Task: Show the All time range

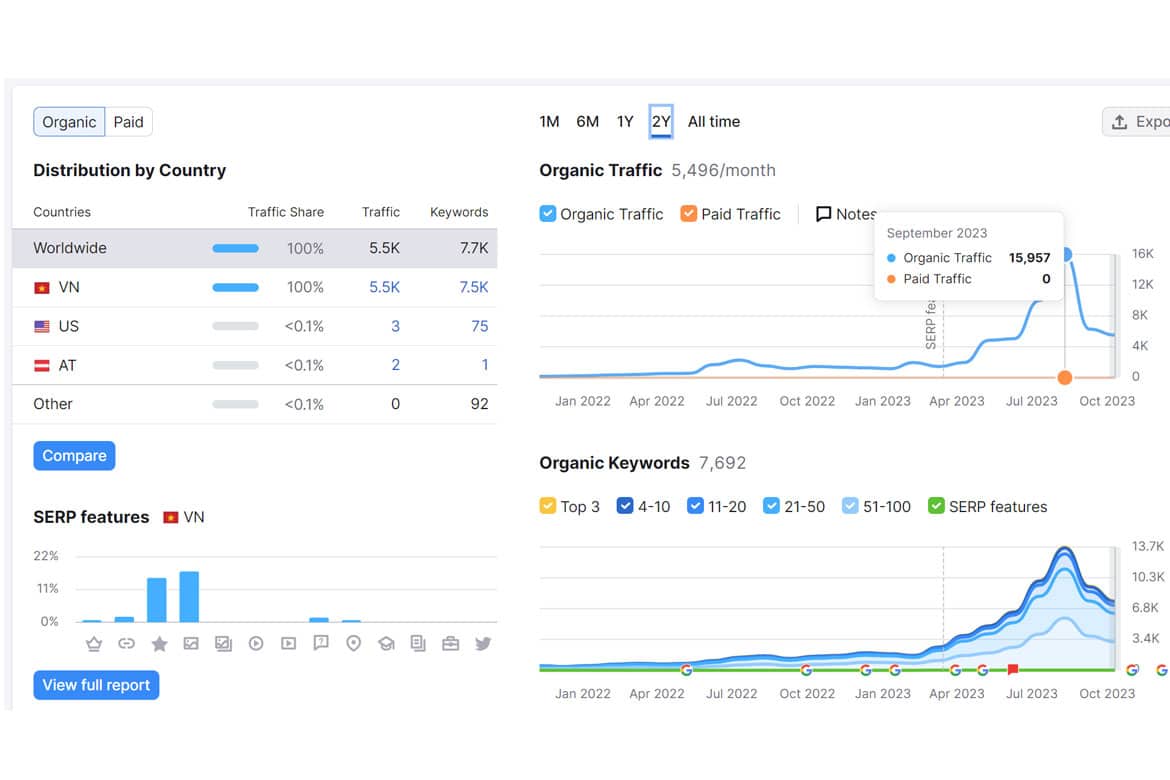Action: [714, 122]
